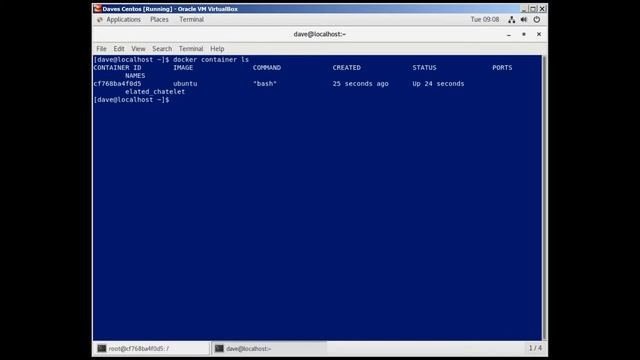The width and height of the screenshot is (640, 360).
Task: Click terminal icon beside root@cf768ba4f0d5 entry
Action: pyautogui.click(x=102, y=349)
